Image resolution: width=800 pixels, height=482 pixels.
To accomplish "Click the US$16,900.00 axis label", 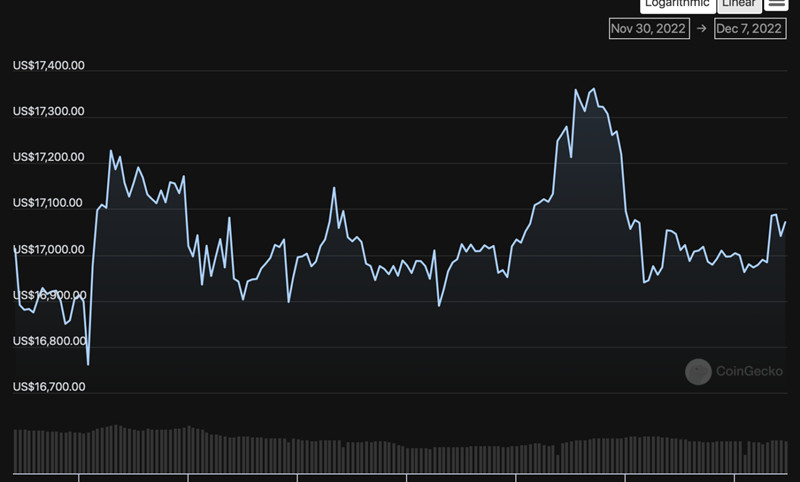I will click(x=49, y=295).
